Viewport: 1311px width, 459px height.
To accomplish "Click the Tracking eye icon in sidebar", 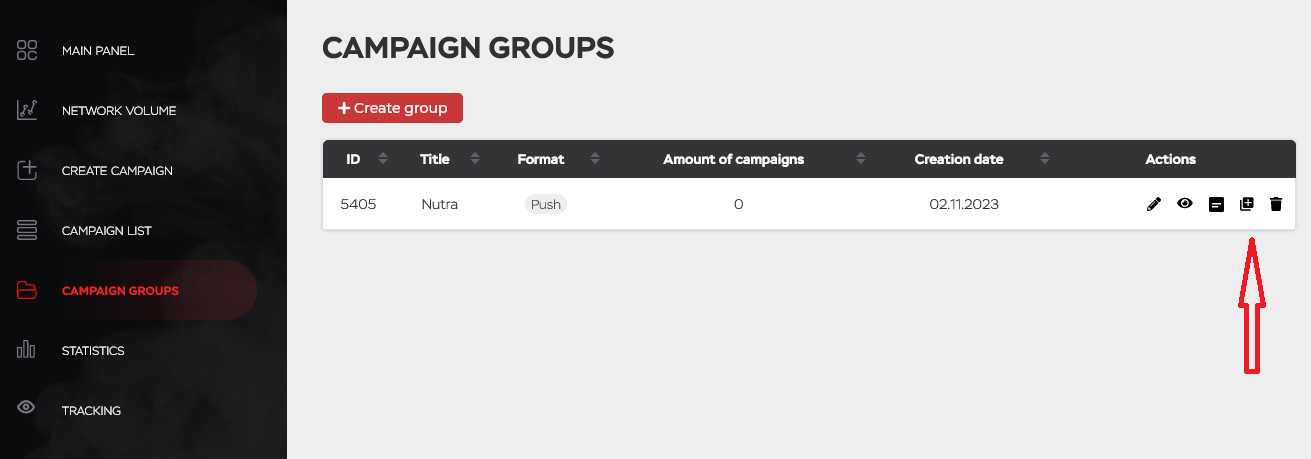I will point(27,407).
